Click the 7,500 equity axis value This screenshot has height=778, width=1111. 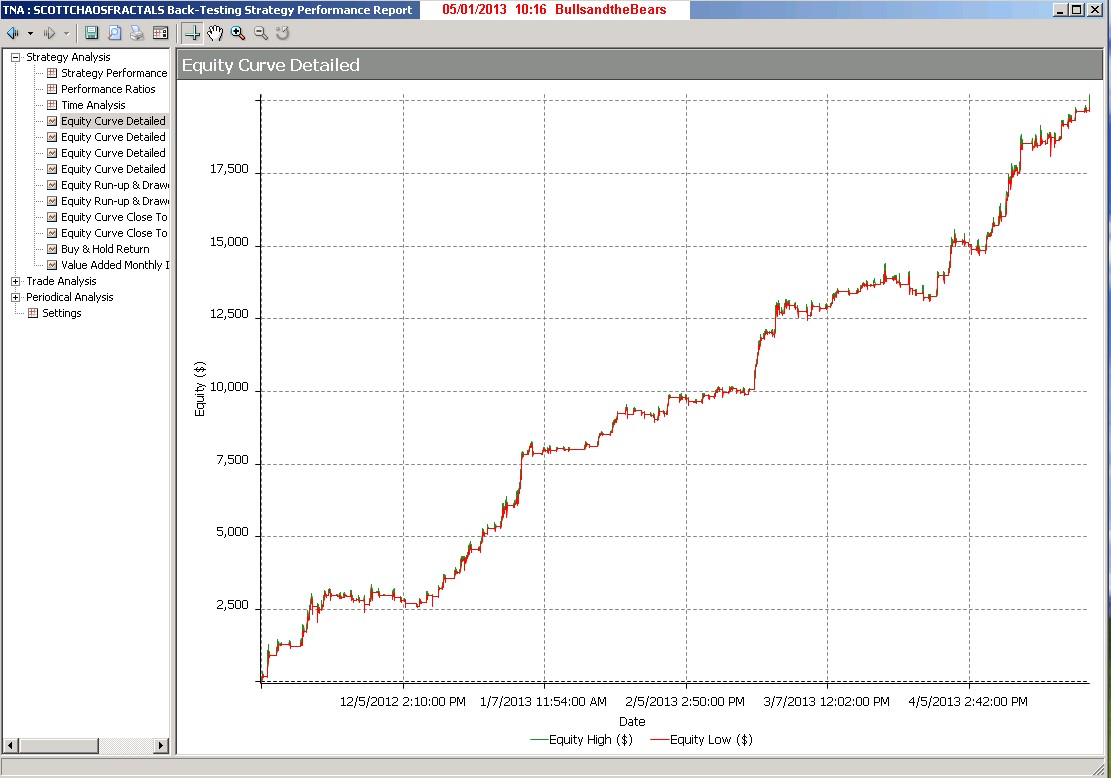[x=232, y=461]
